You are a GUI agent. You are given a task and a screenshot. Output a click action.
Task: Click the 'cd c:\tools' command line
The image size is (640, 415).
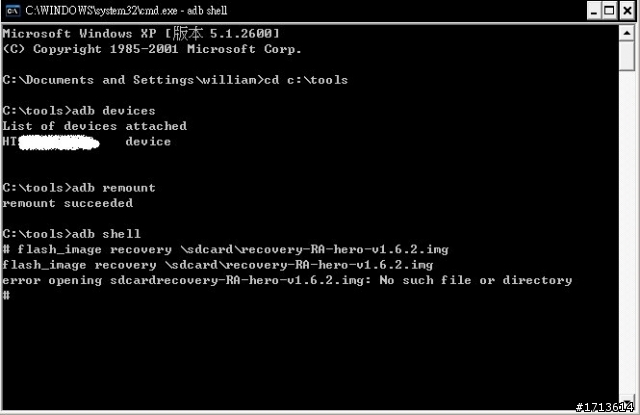coord(175,80)
